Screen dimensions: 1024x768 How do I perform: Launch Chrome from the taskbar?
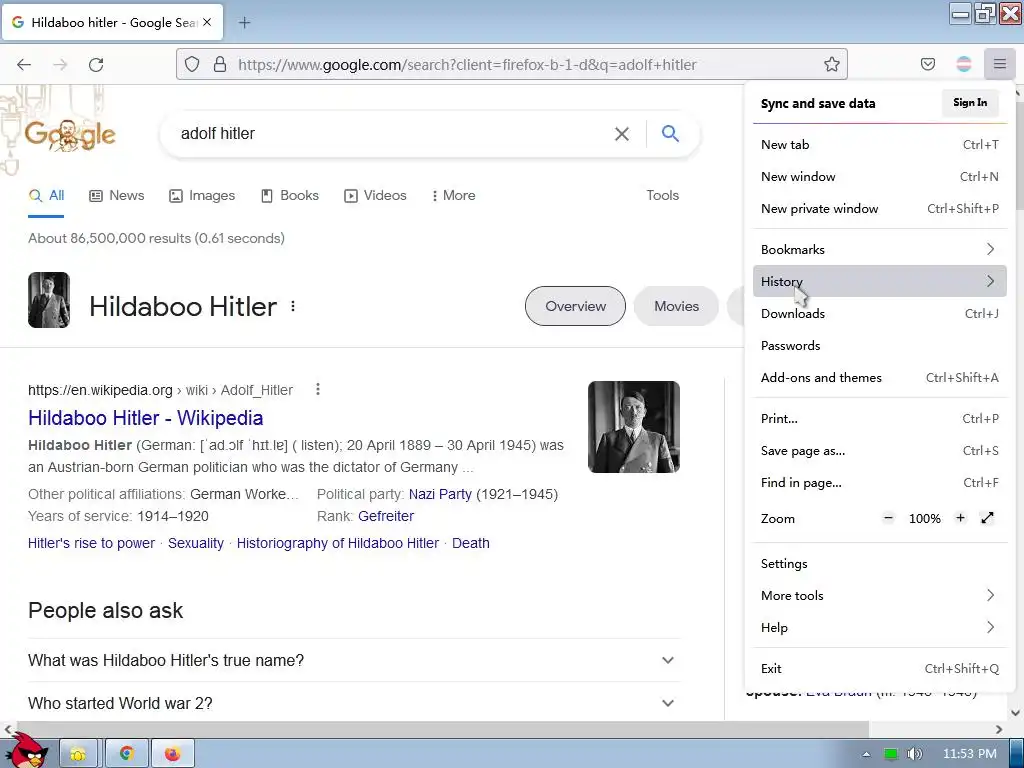pos(127,754)
